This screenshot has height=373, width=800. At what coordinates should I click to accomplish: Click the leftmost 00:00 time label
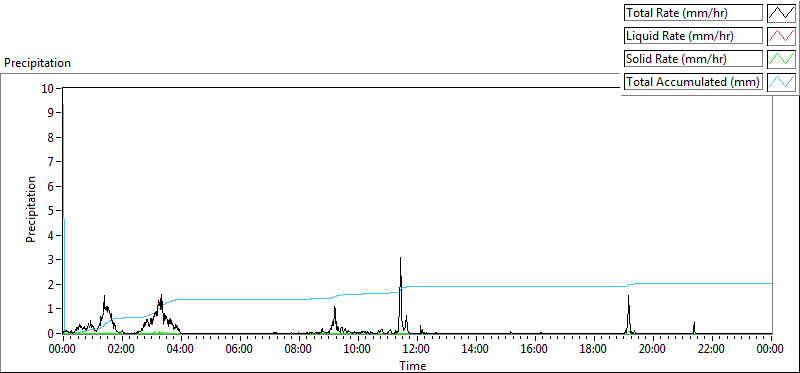tap(63, 350)
